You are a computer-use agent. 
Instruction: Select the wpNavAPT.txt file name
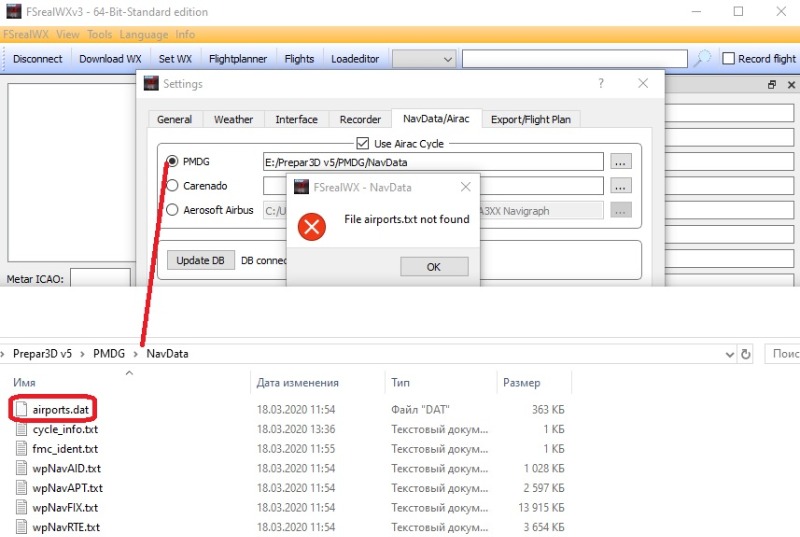[67, 488]
